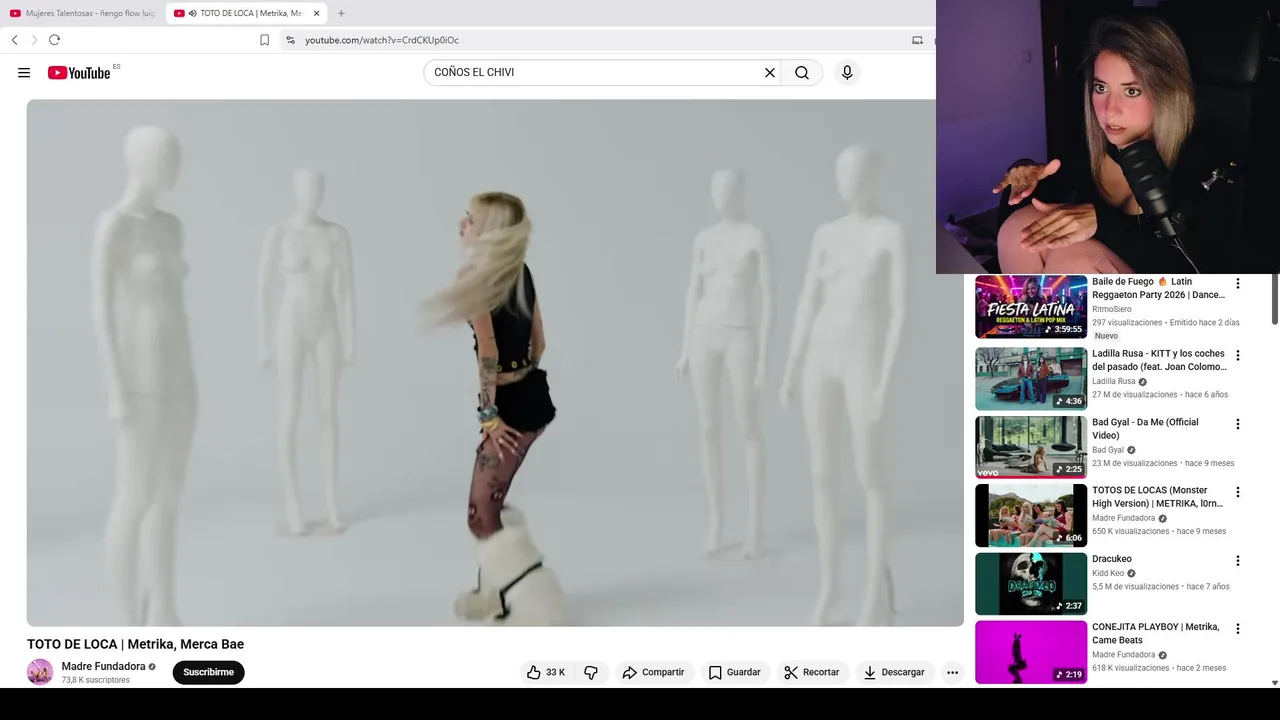Open Ladilla Rusa KITT thumbnail

click(1031, 378)
